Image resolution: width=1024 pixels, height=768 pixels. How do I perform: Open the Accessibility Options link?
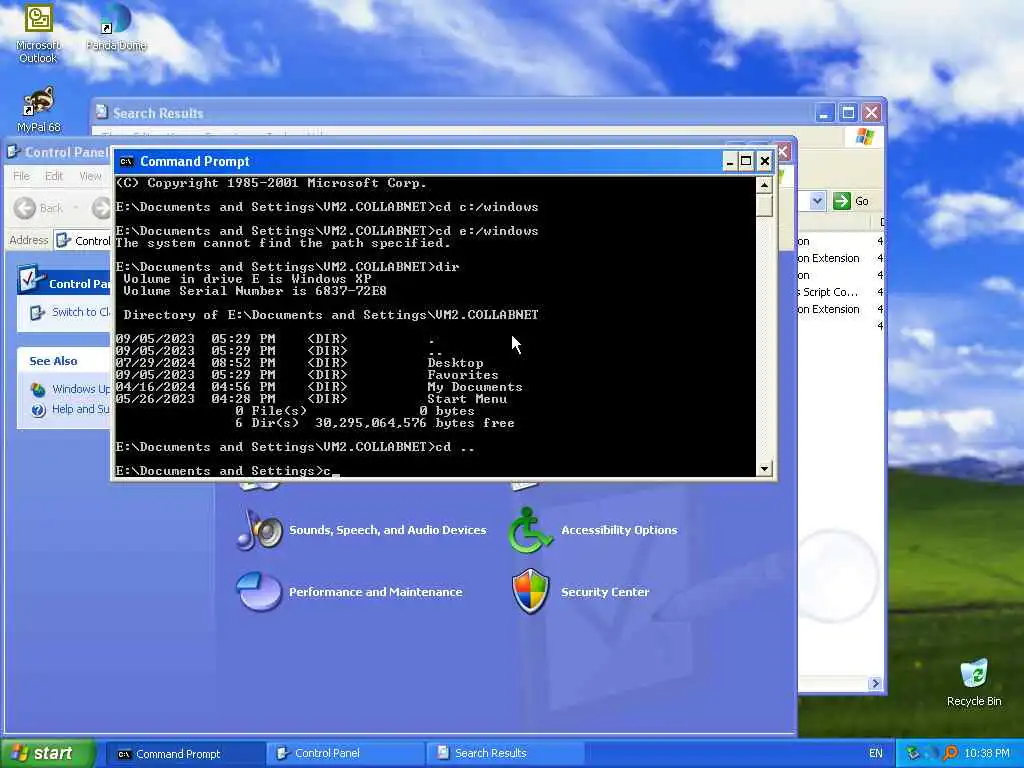[619, 530]
